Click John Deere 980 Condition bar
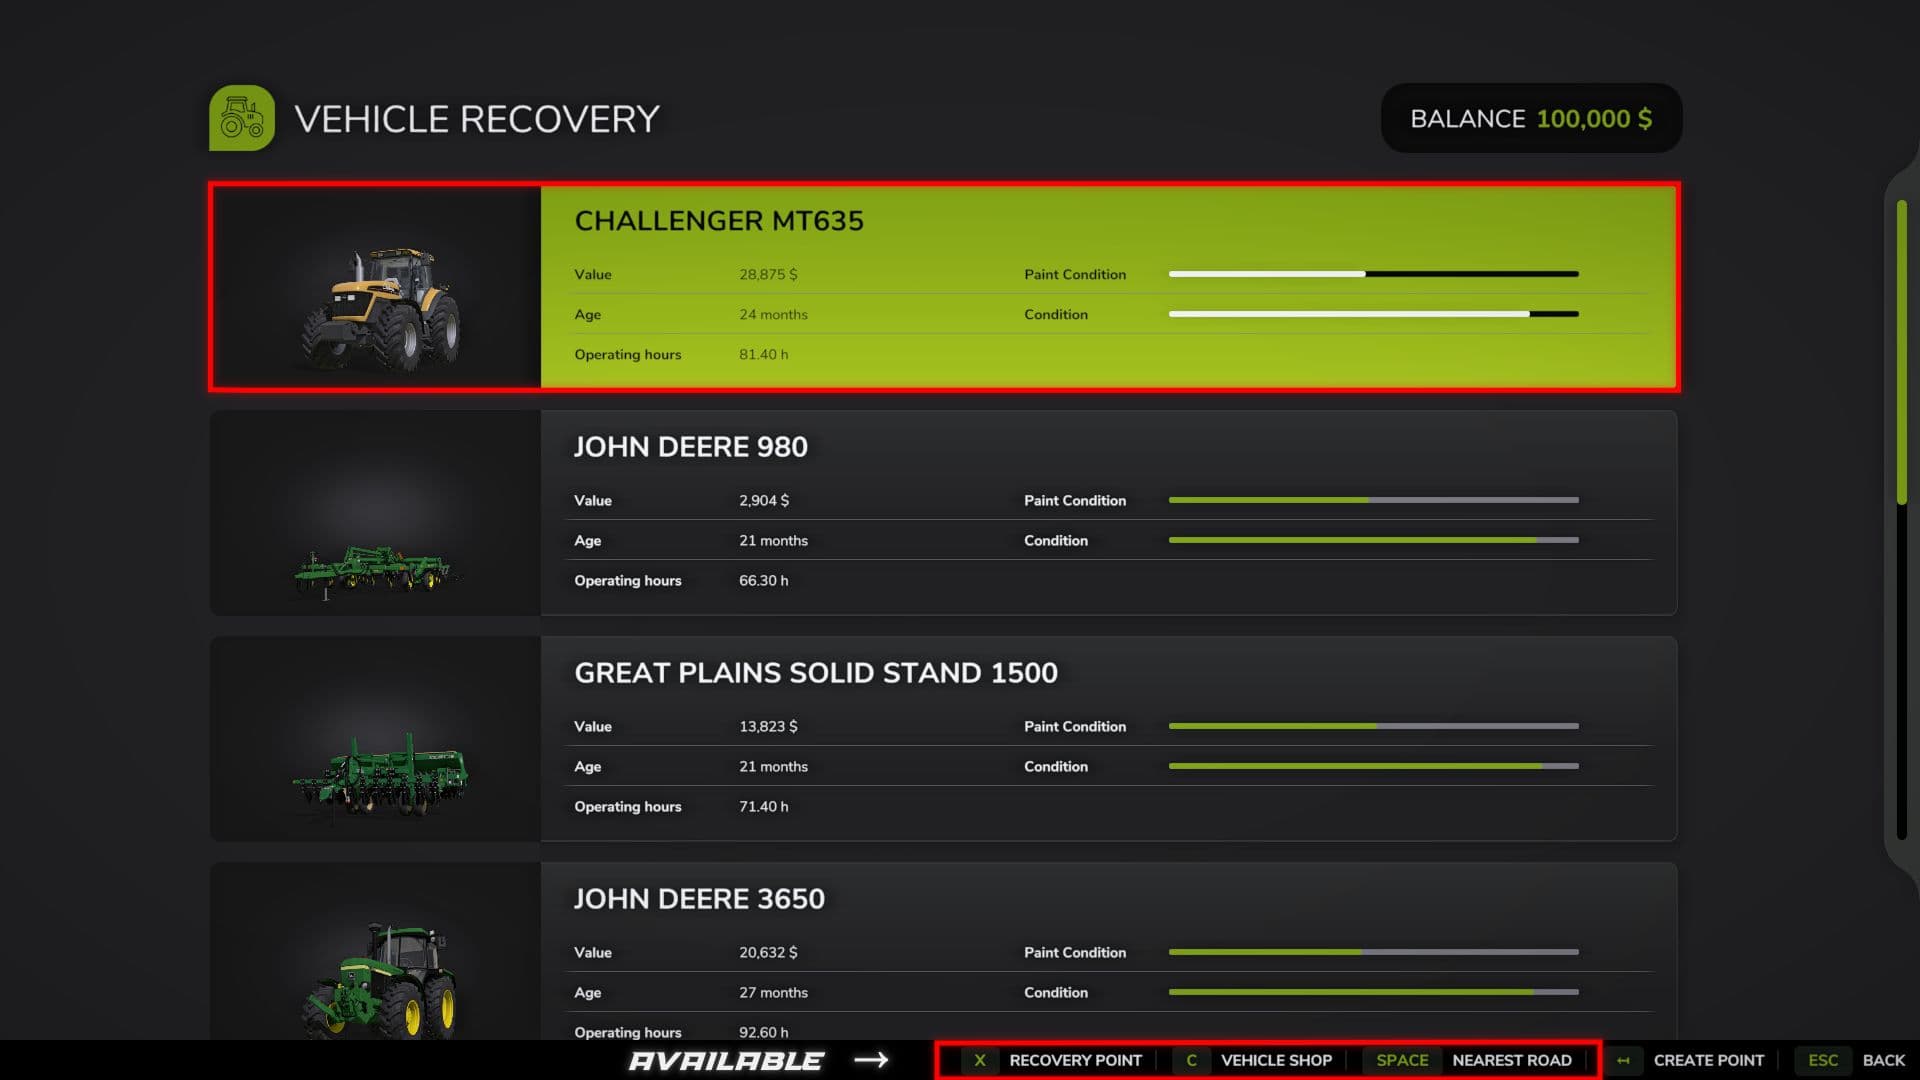The width and height of the screenshot is (1920, 1080). [x=1374, y=540]
